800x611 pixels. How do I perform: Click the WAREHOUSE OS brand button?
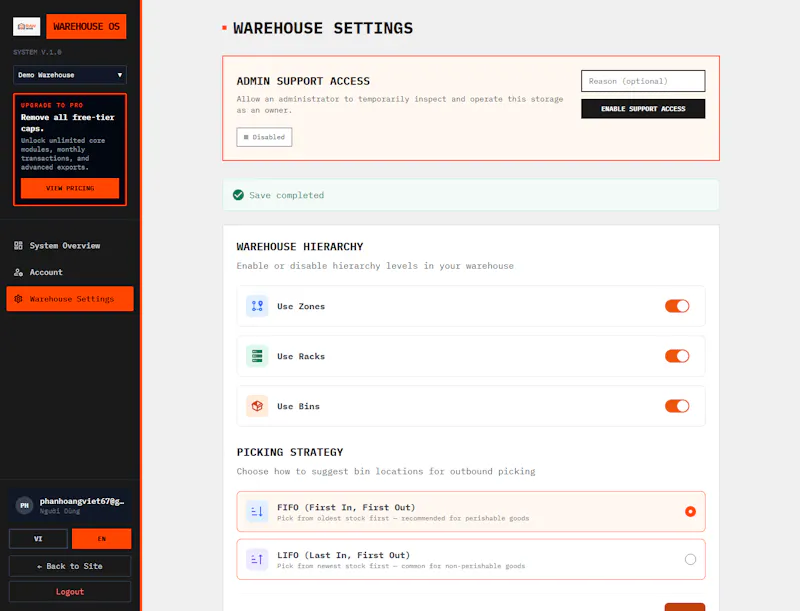tap(86, 27)
